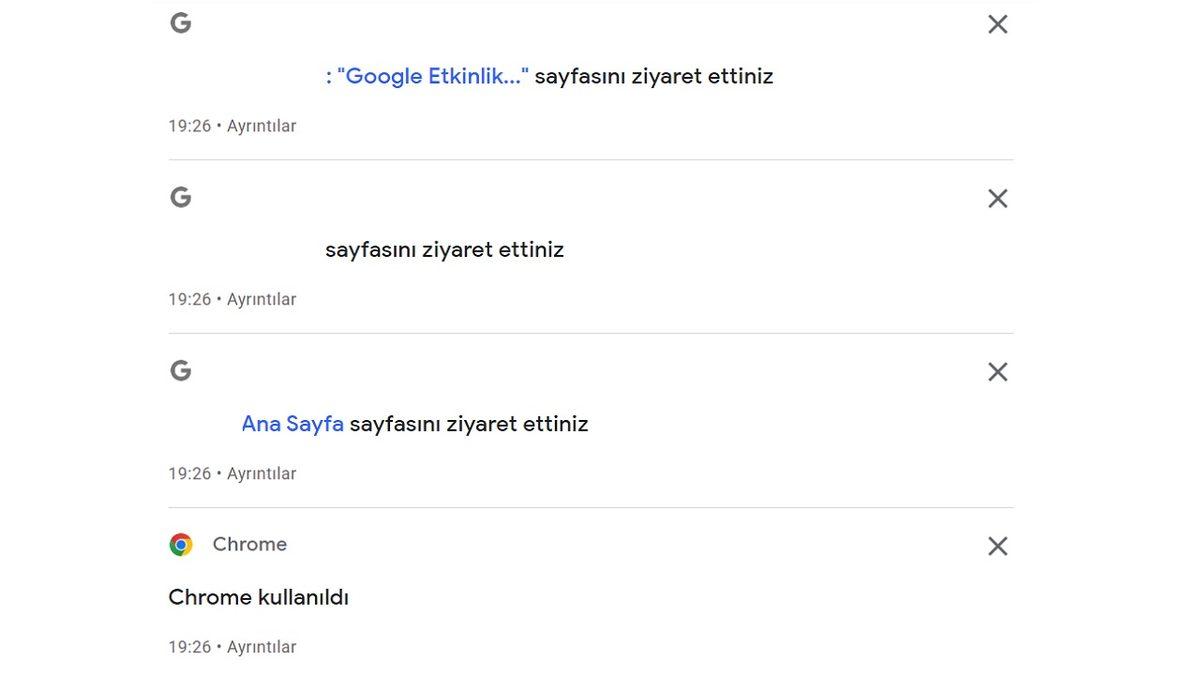Viewport: 1200px width, 675px height.
Task: View Ayrıntılar under the Ana Sayfa entry
Action: (x=261, y=473)
